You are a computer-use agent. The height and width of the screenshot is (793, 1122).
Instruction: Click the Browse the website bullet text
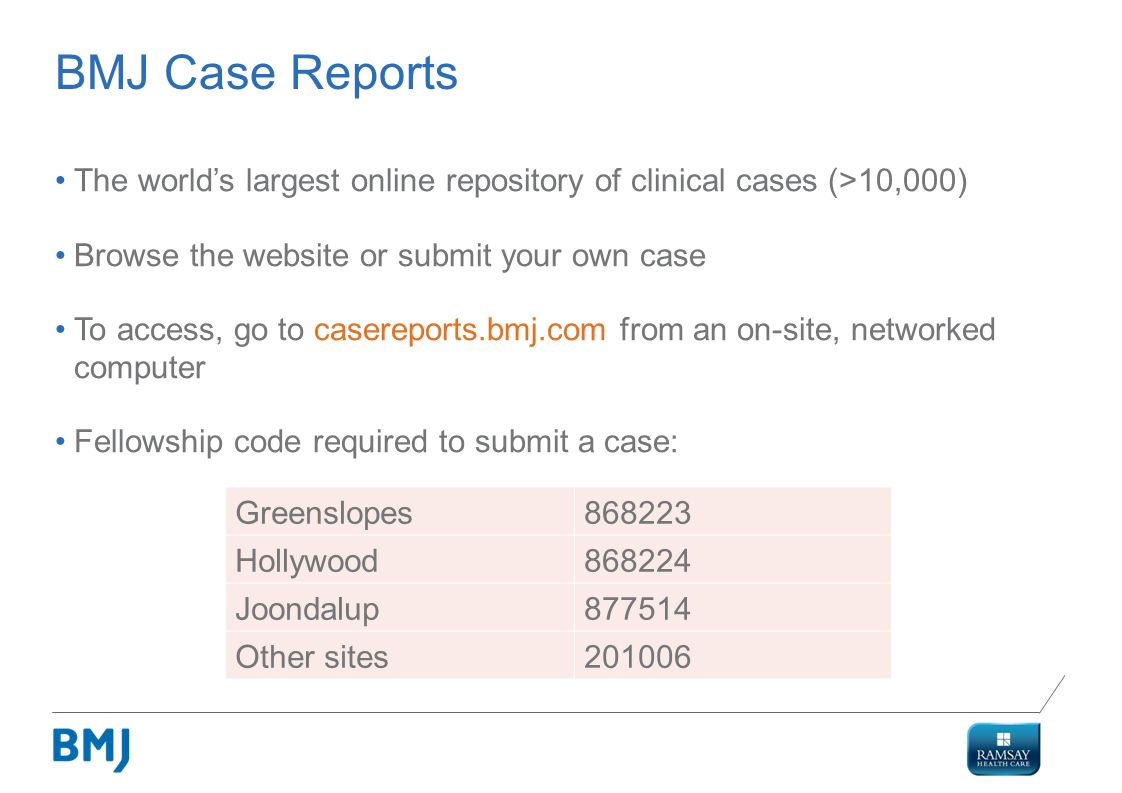tap(390, 256)
